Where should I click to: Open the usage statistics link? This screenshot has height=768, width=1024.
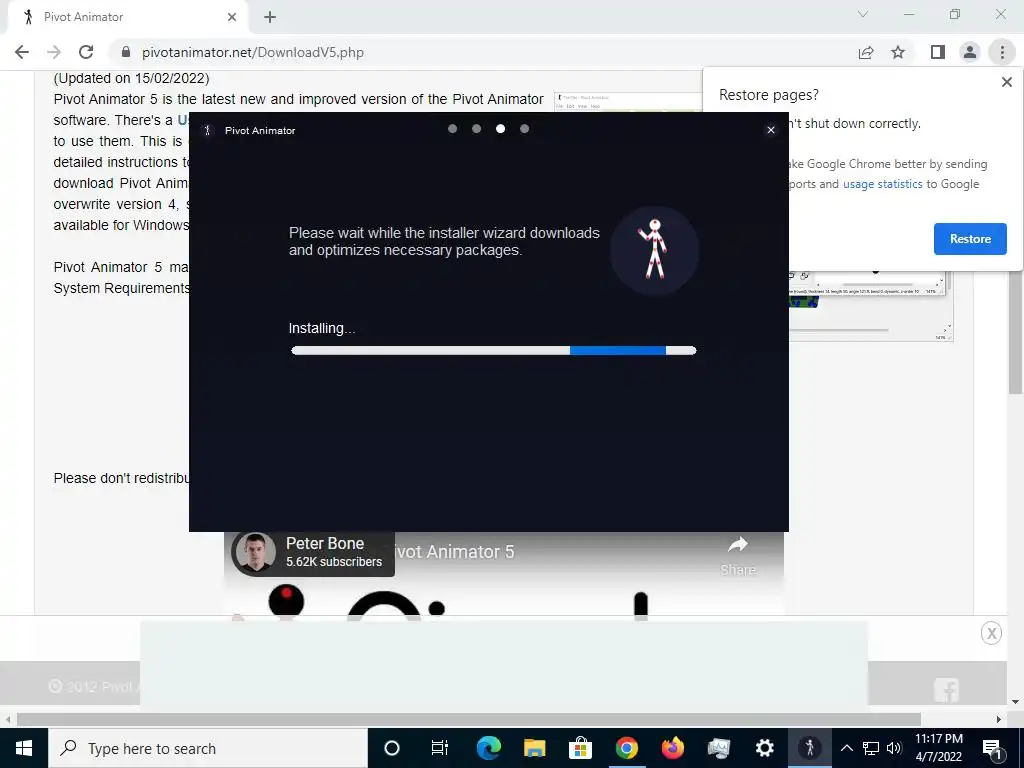(x=882, y=184)
